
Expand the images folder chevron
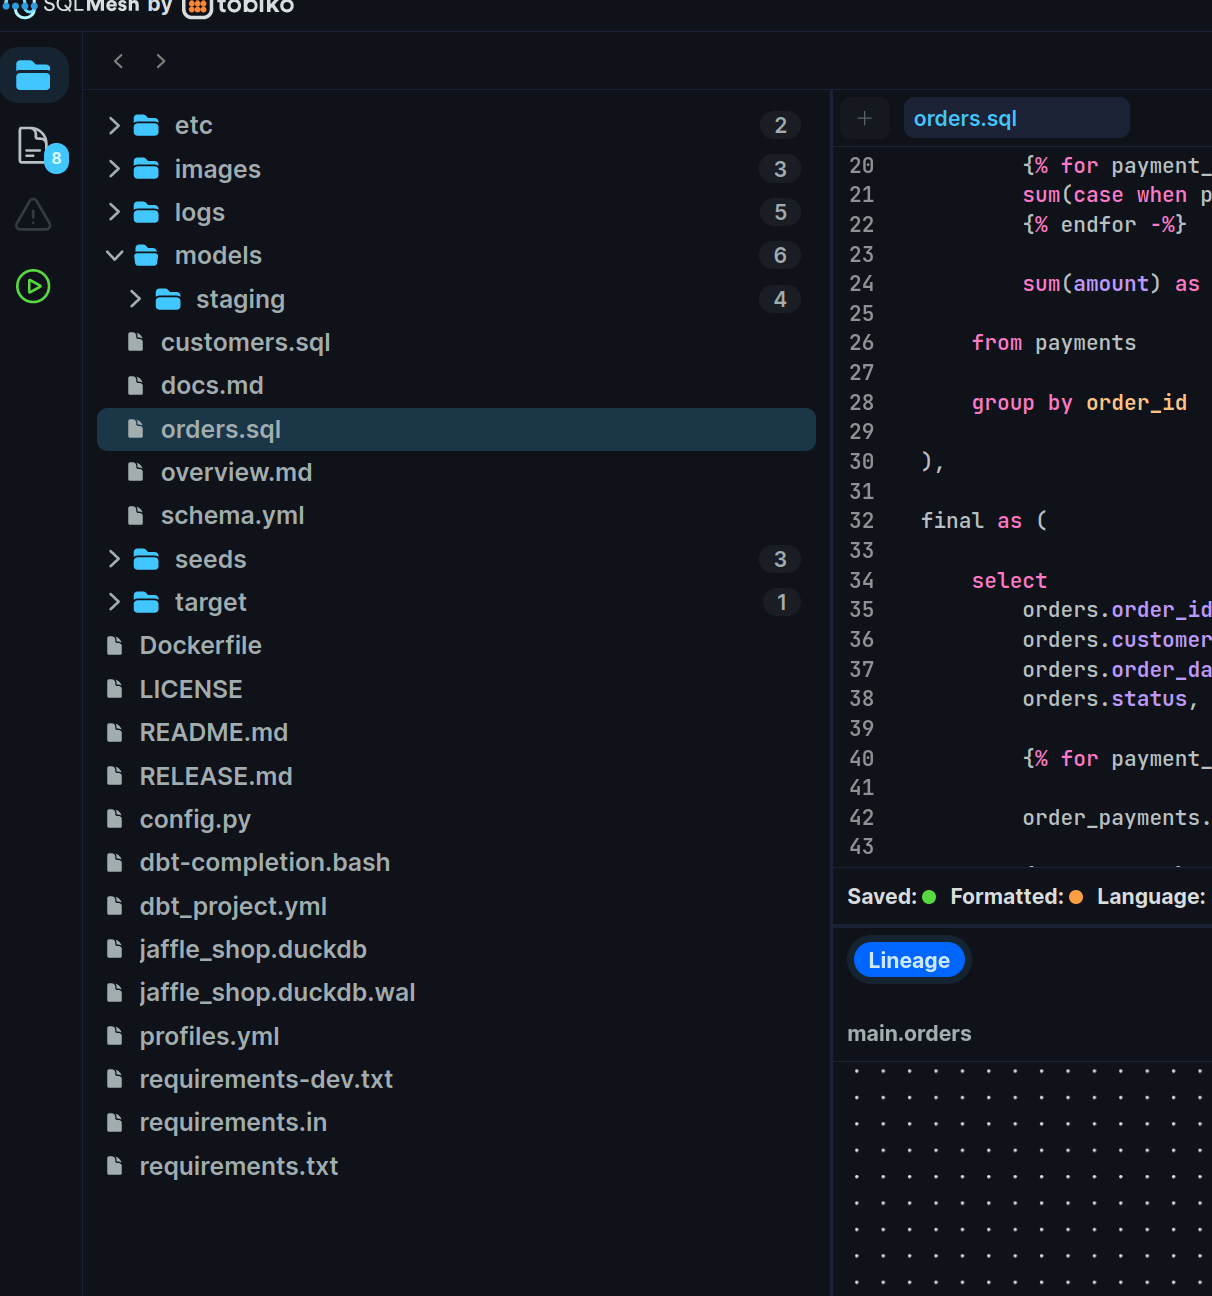tap(114, 169)
